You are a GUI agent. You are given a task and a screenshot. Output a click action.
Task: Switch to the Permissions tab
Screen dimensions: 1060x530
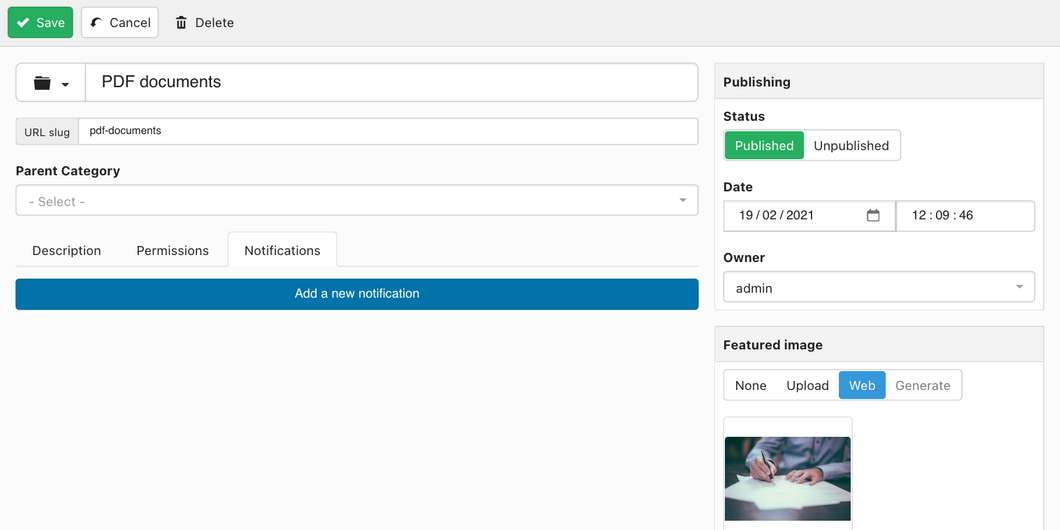pyautogui.click(x=172, y=250)
